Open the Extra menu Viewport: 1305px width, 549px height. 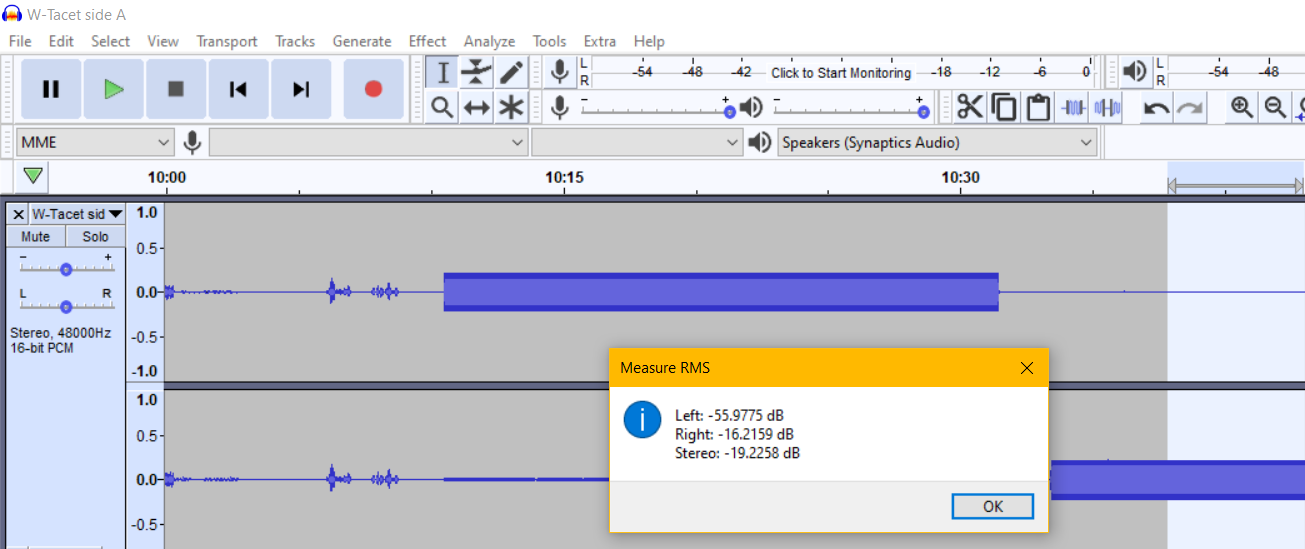600,41
